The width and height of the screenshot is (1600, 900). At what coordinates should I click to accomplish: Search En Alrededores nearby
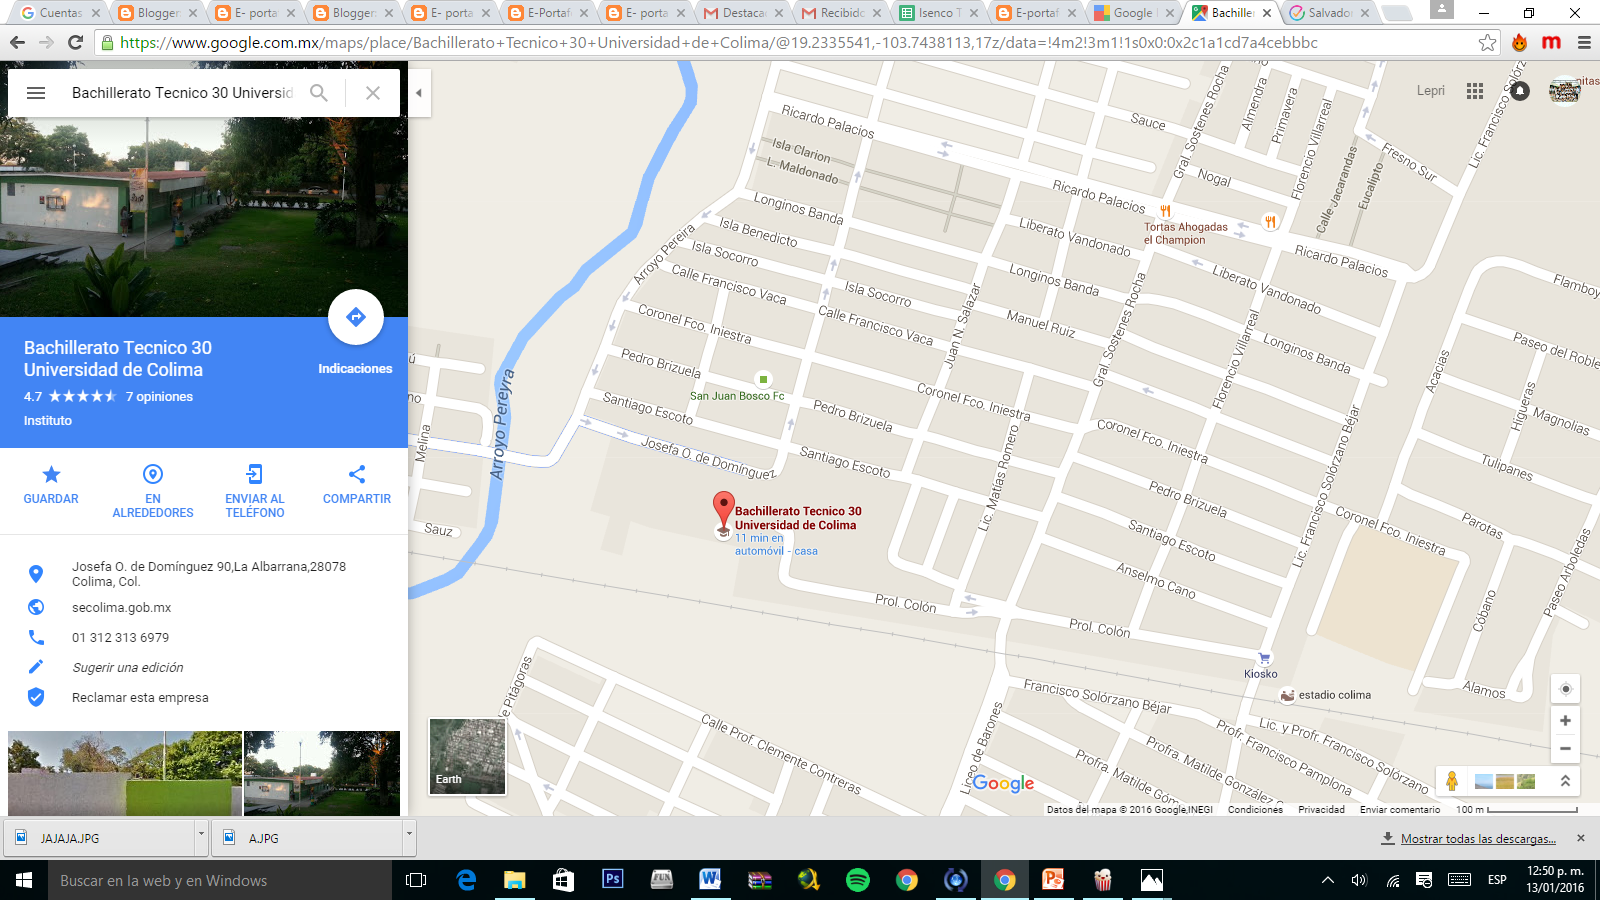(x=153, y=491)
